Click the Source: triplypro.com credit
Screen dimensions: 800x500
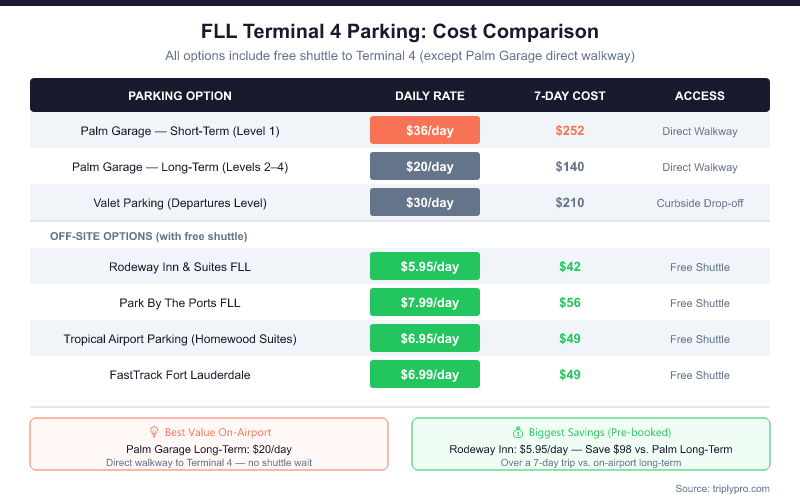pos(721,487)
